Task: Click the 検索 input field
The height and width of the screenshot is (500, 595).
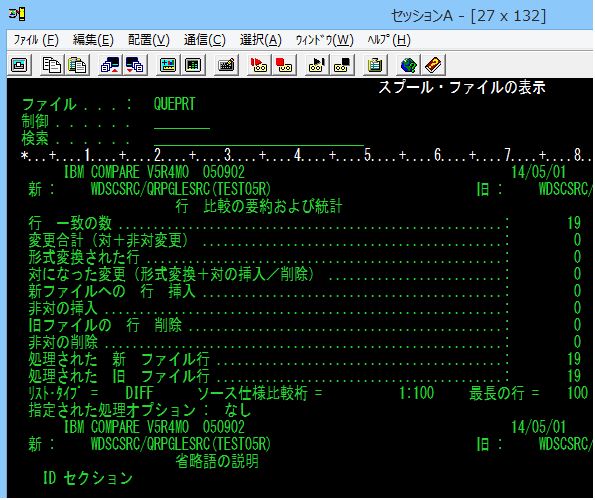Action: tap(259, 139)
